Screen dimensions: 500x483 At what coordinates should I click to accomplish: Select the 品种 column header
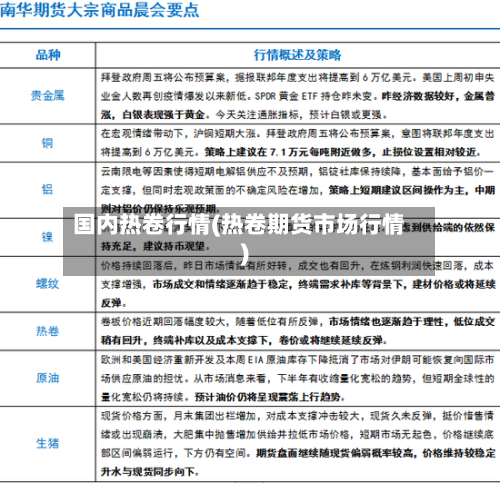pos(48,55)
